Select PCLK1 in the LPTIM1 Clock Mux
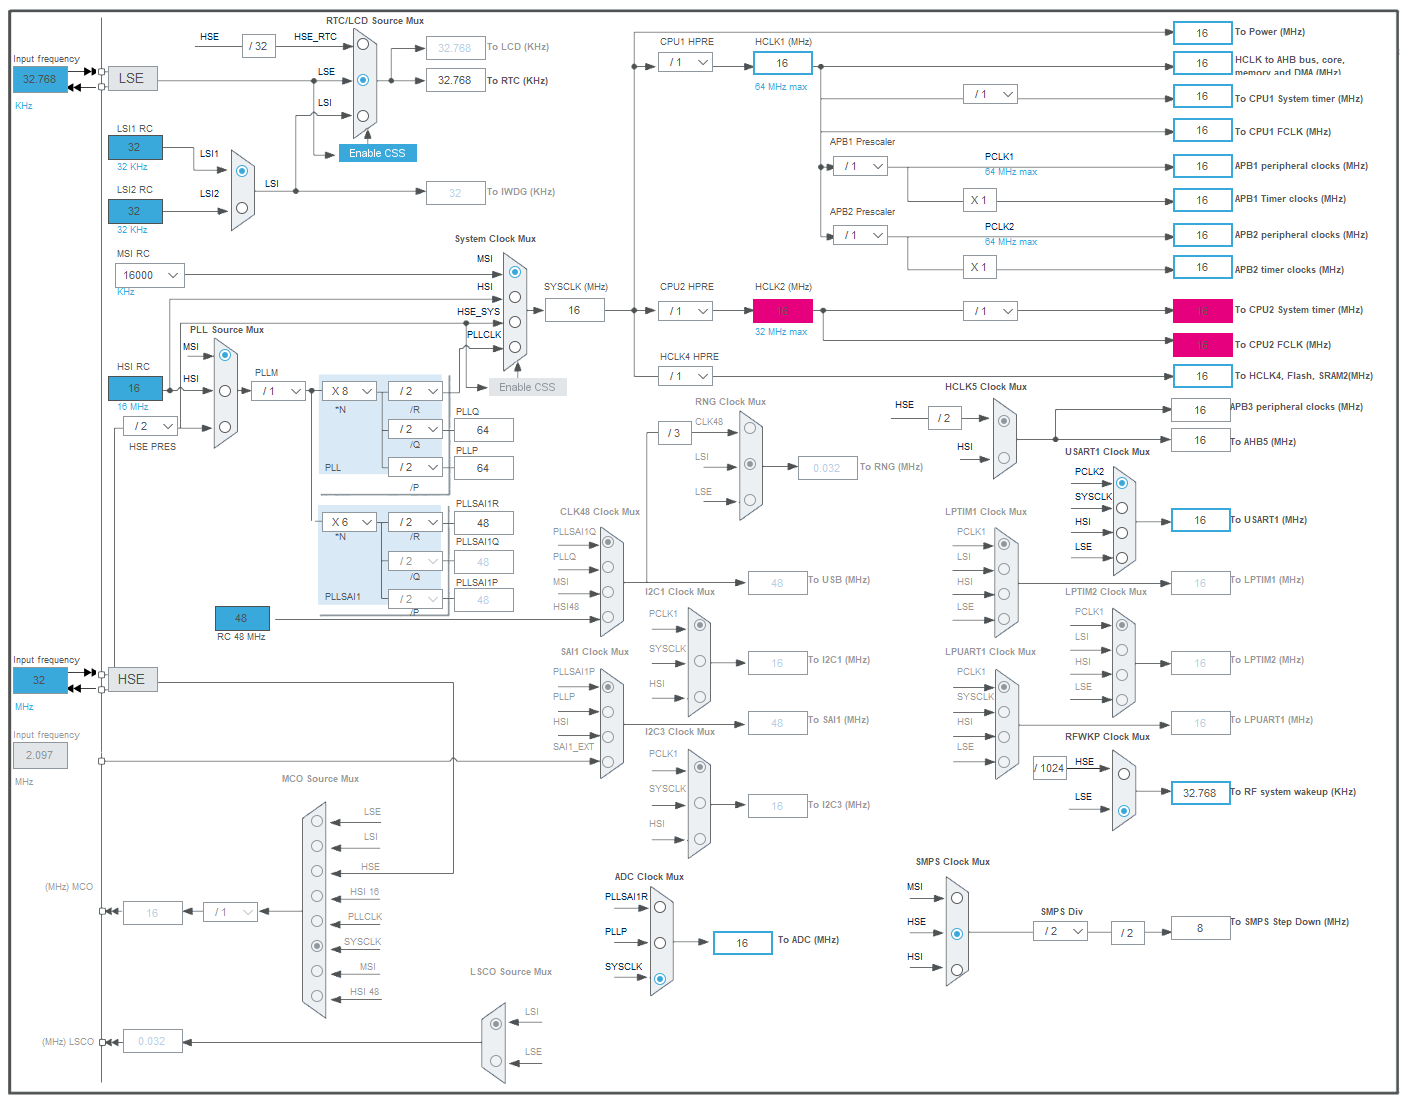The height and width of the screenshot is (1103, 1408). pos(1003,543)
